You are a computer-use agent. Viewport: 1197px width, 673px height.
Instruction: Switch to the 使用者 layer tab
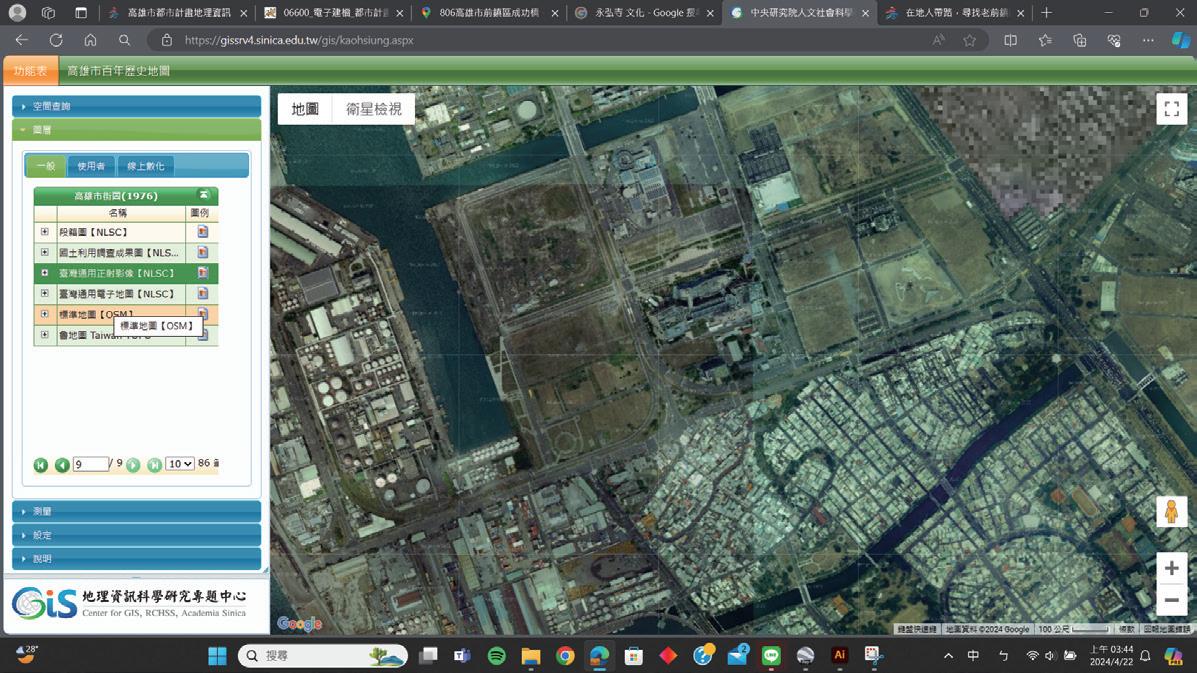91,166
